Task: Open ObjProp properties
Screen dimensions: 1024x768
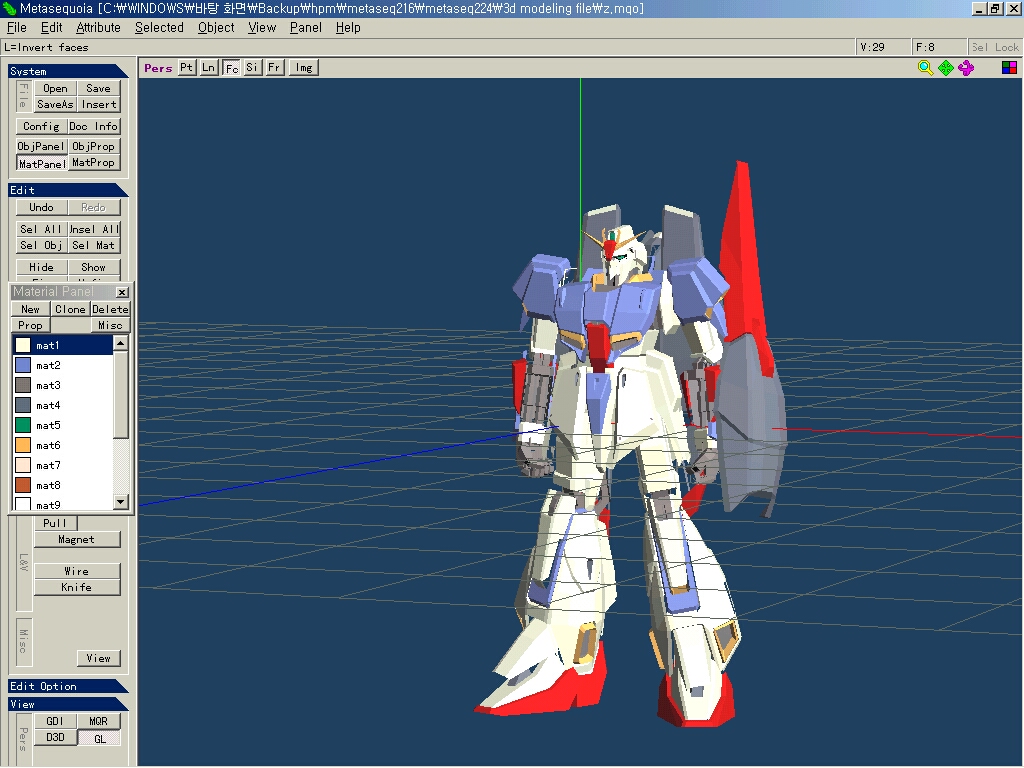Action: [x=93, y=146]
